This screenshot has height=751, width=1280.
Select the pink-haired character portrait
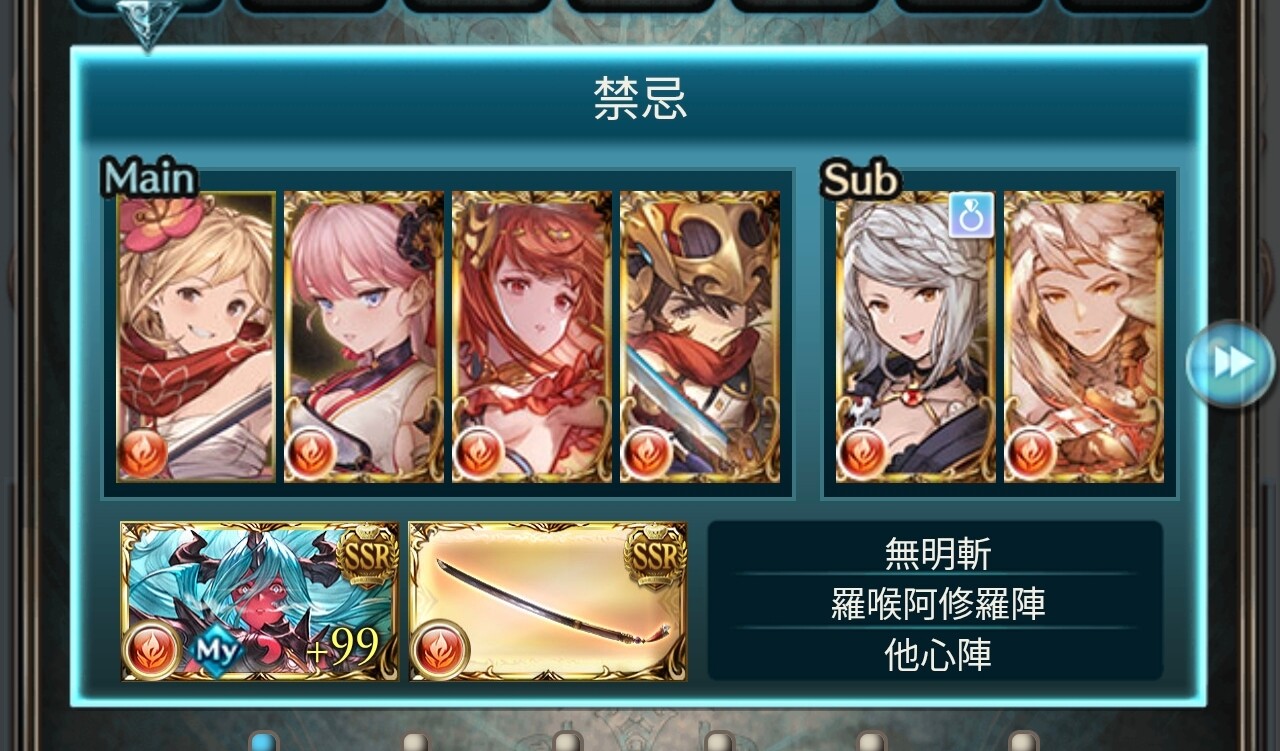[364, 337]
